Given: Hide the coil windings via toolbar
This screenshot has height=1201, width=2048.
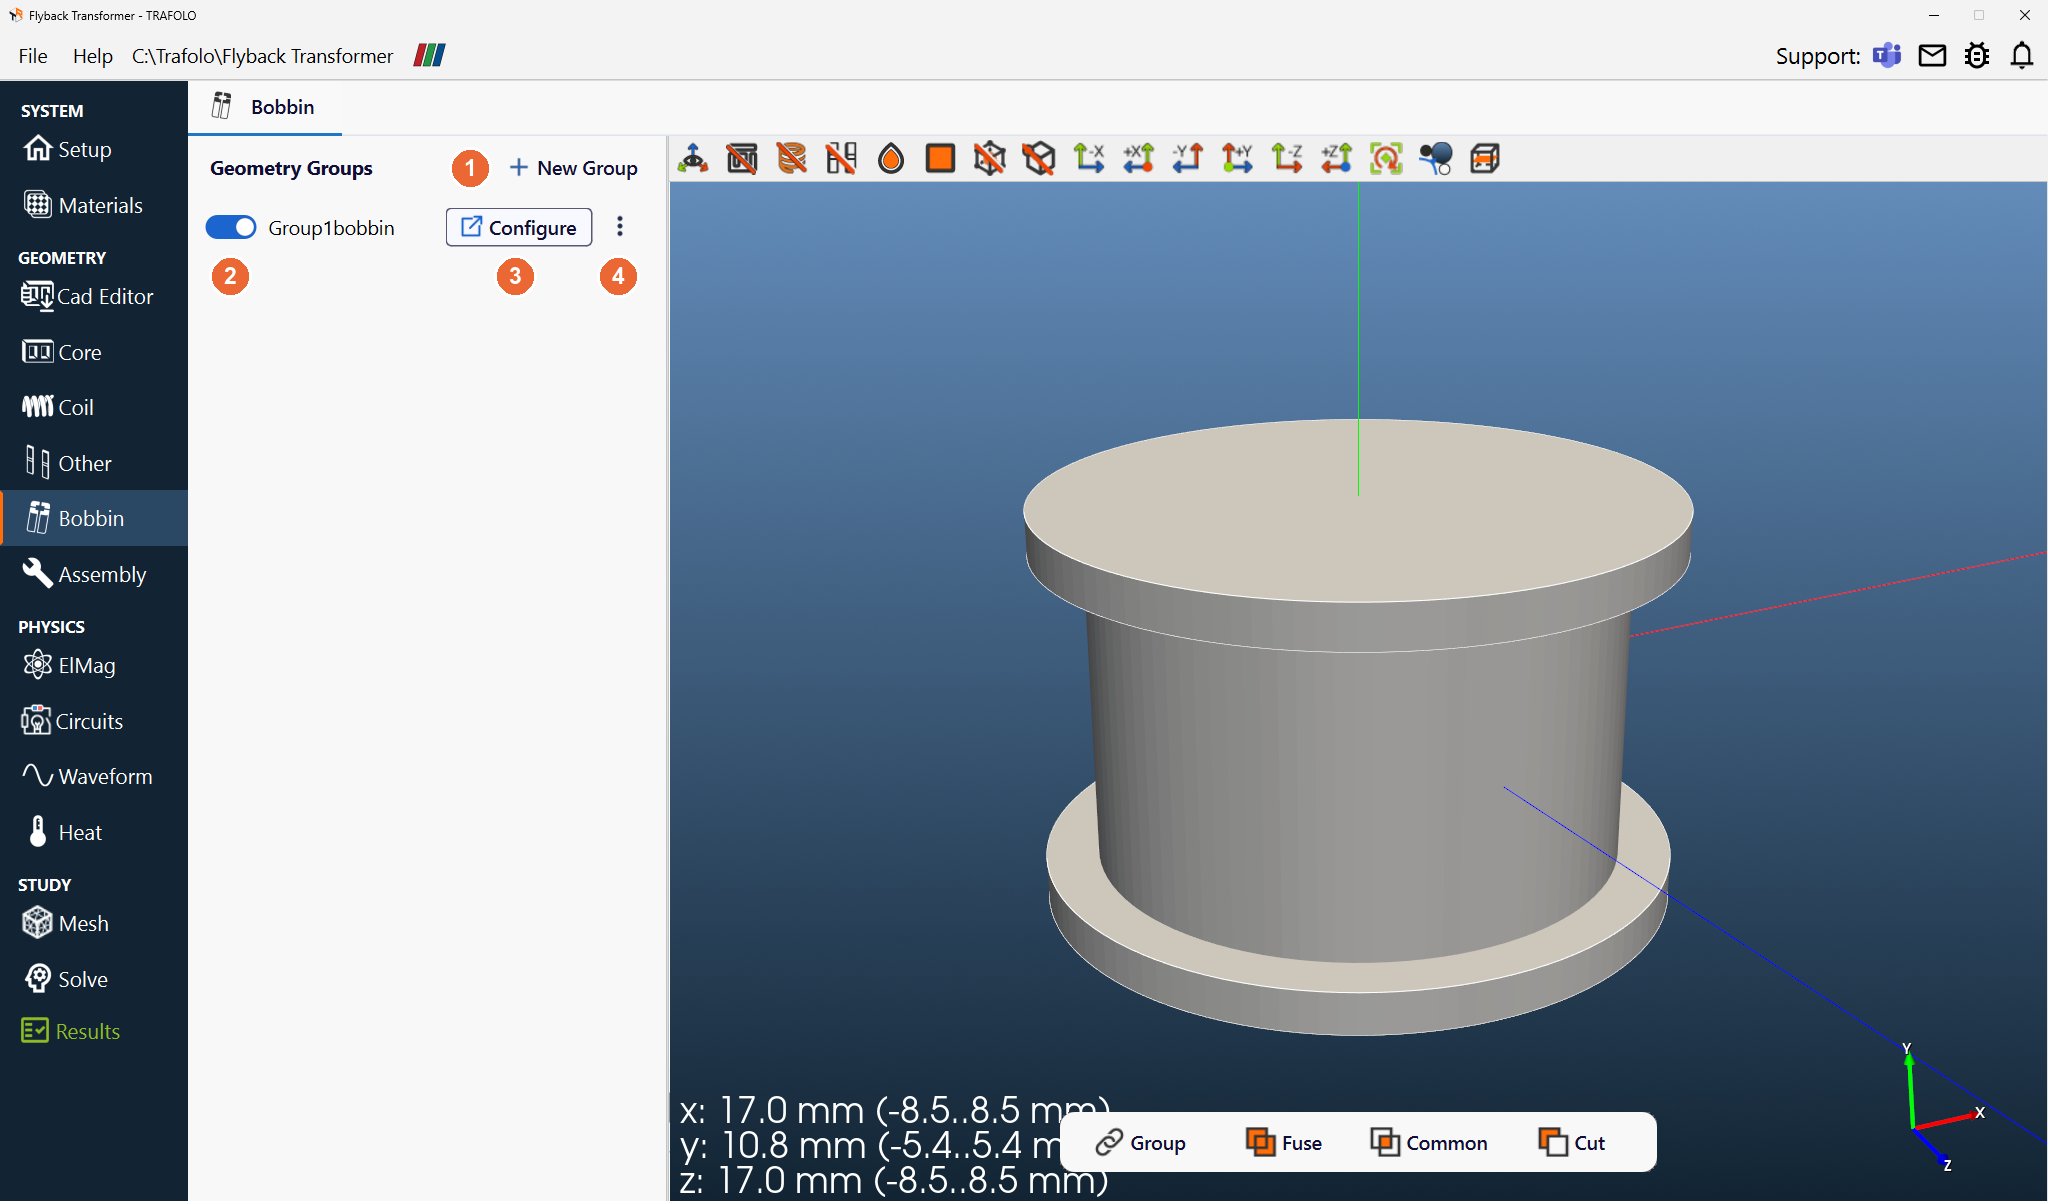Looking at the screenshot, I should [791, 158].
